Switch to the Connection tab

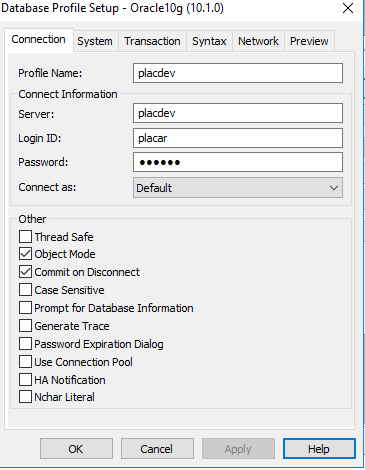coord(39,40)
